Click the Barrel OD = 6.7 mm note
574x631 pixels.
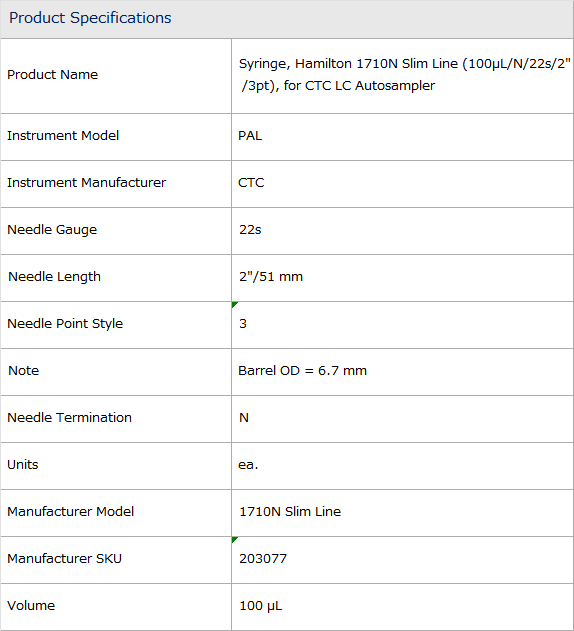click(x=302, y=371)
